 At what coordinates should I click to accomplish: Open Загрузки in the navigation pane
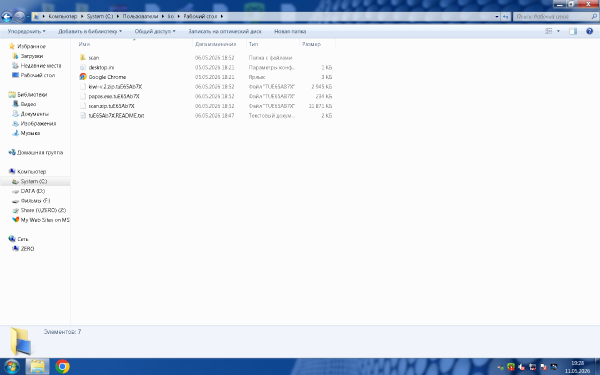[32, 56]
